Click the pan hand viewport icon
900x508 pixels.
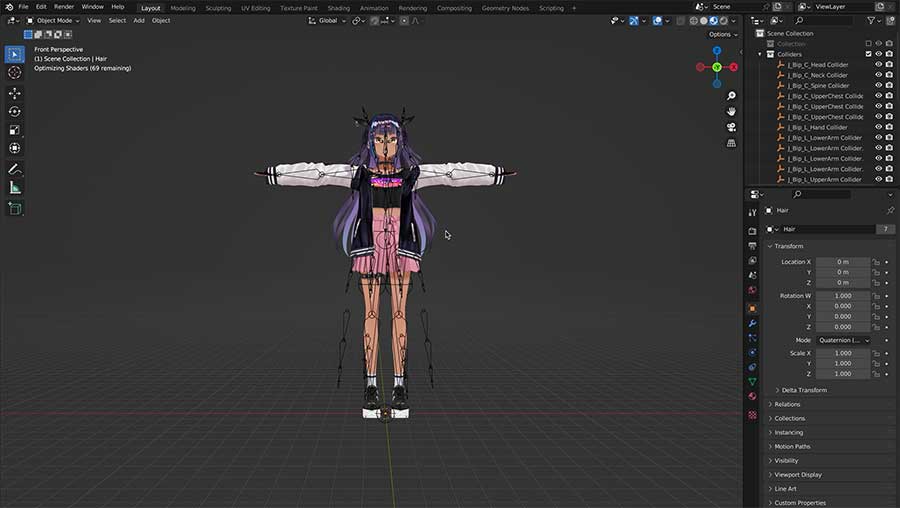731,111
